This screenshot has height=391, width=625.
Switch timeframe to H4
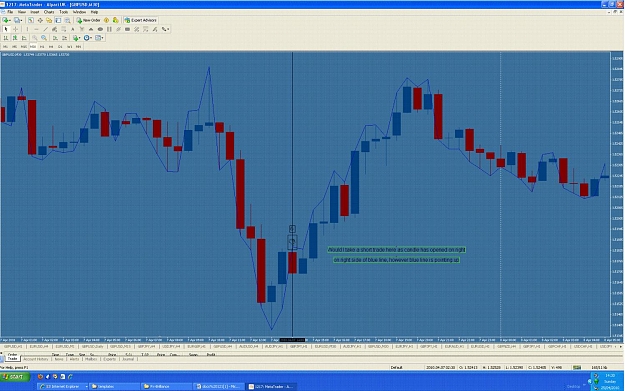point(51,47)
